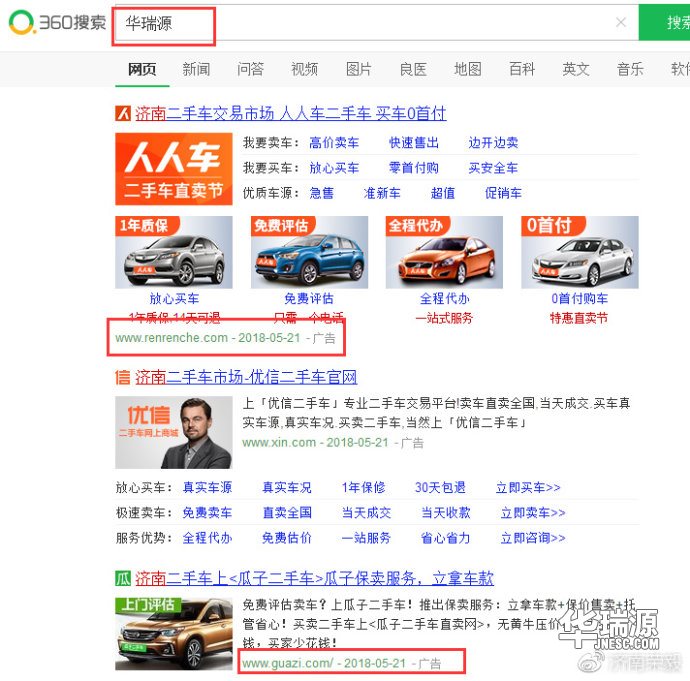
Task: Open the 百科 tab
Action: 522,69
